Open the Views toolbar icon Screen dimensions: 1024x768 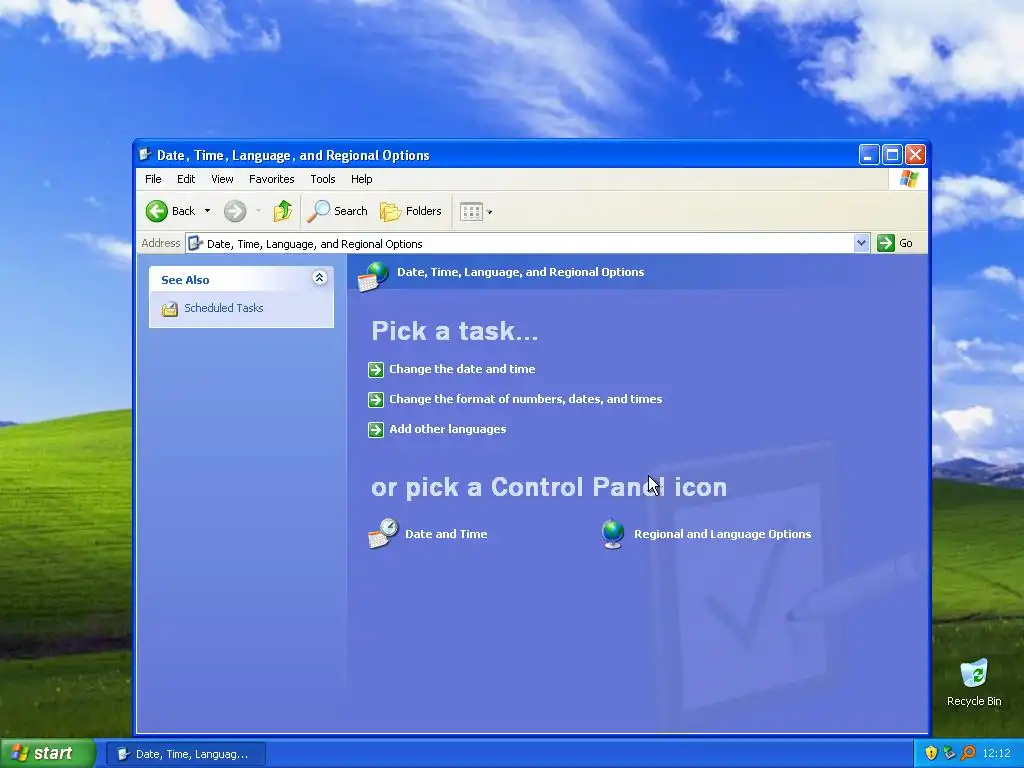(471, 212)
